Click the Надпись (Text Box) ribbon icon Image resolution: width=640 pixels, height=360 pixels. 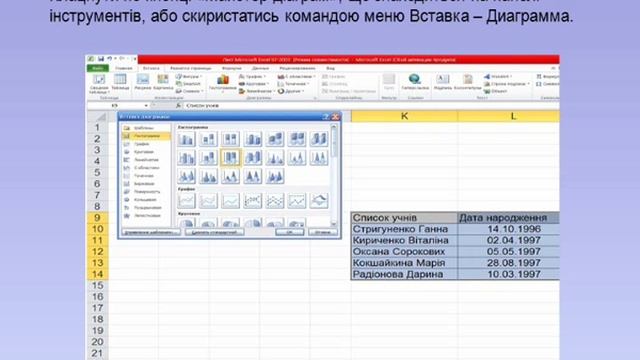[442, 81]
